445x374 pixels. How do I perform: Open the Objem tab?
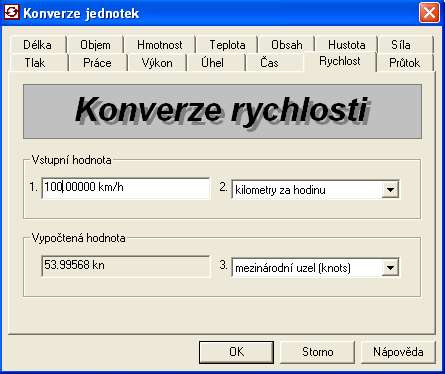click(95, 45)
